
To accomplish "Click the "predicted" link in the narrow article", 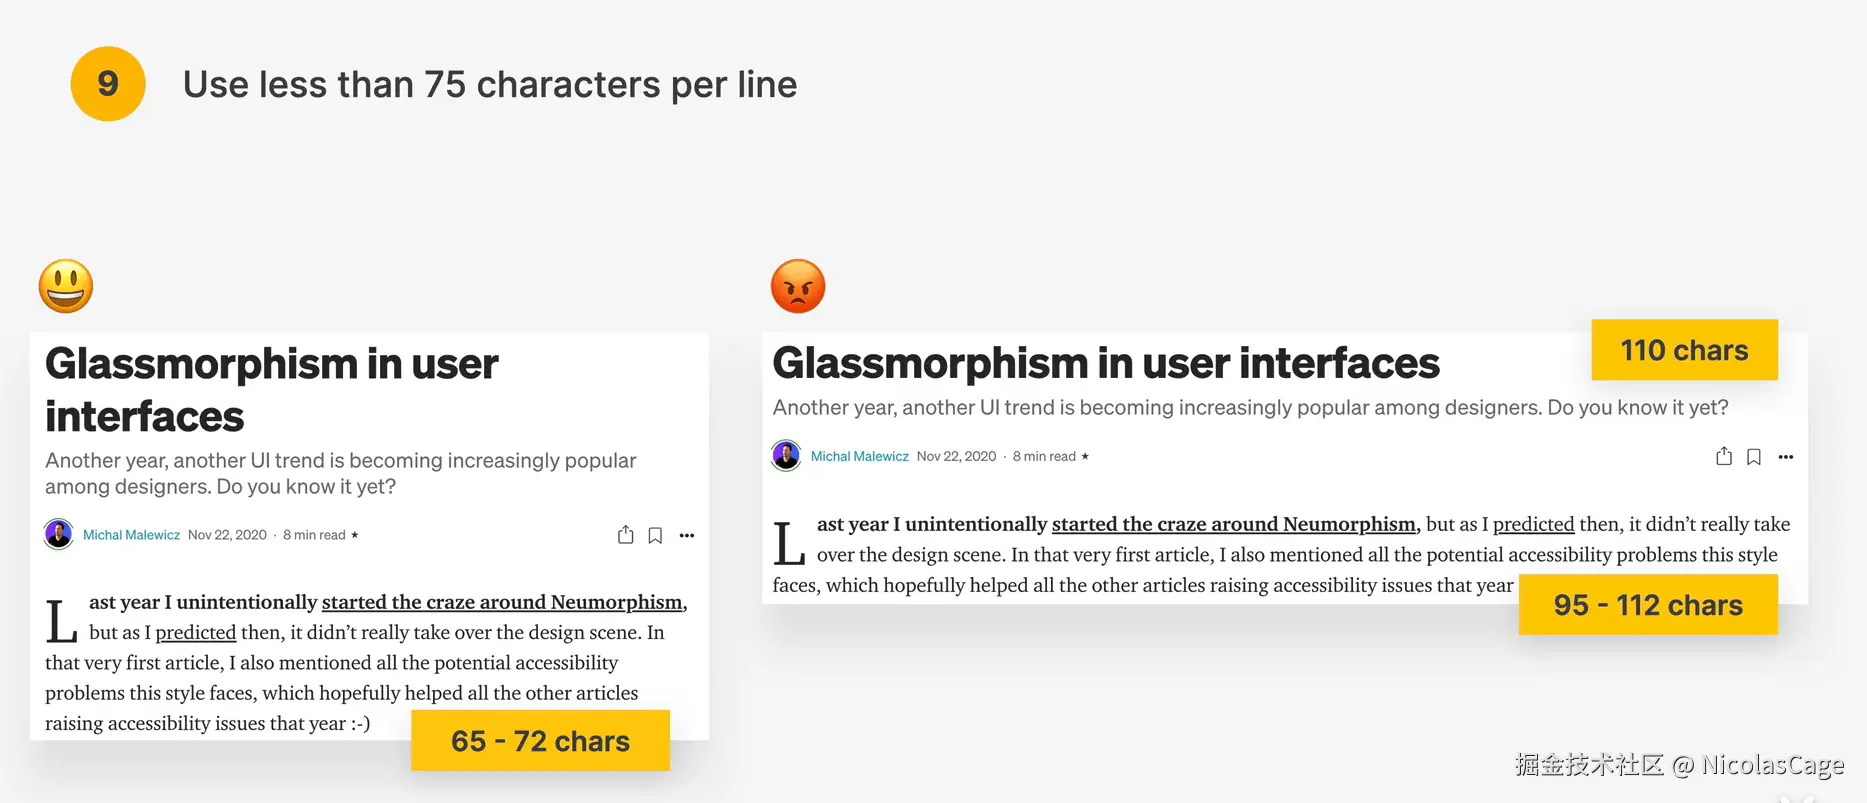I will [196, 632].
